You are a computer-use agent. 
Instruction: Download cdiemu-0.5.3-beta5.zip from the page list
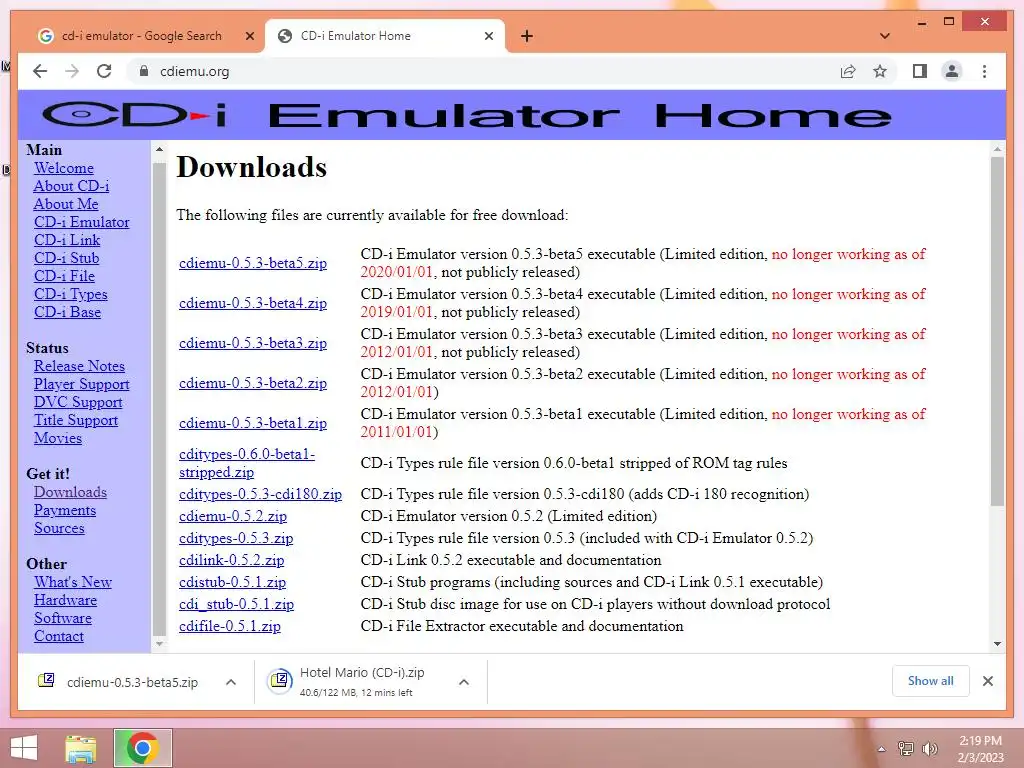(253, 263)
